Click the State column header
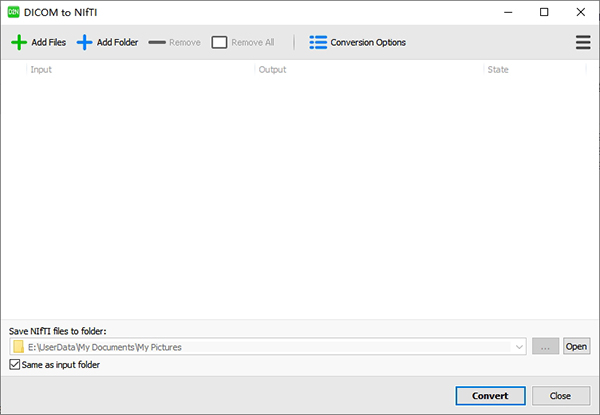Screen dimensions: 600x415 pyautogui.click(x=535, y=70)
